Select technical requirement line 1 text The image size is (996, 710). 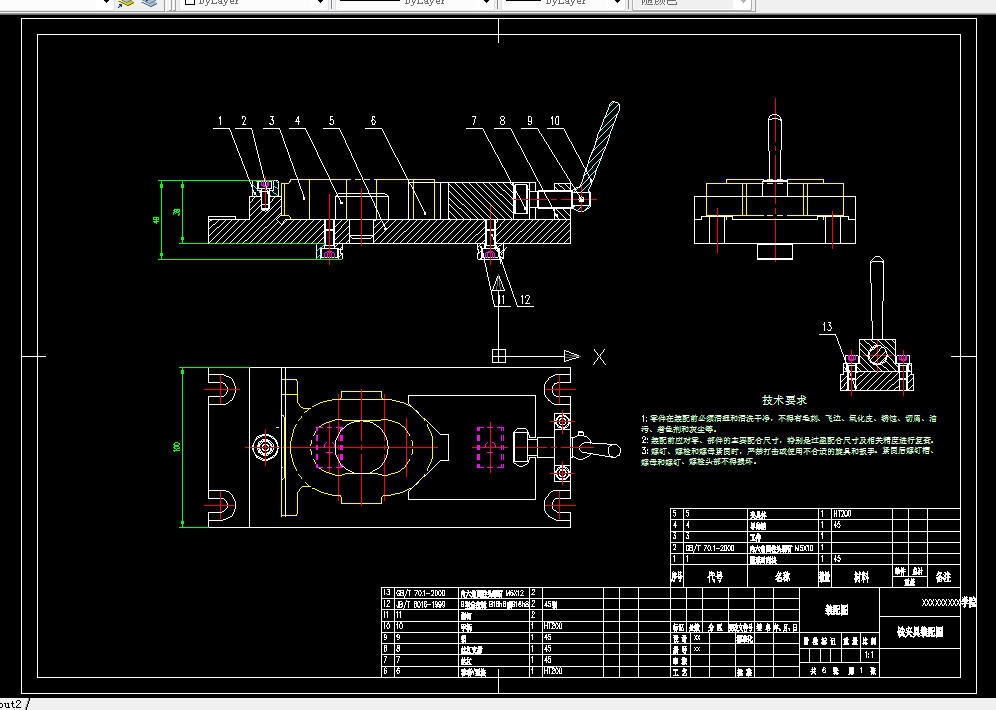point(788,424)
